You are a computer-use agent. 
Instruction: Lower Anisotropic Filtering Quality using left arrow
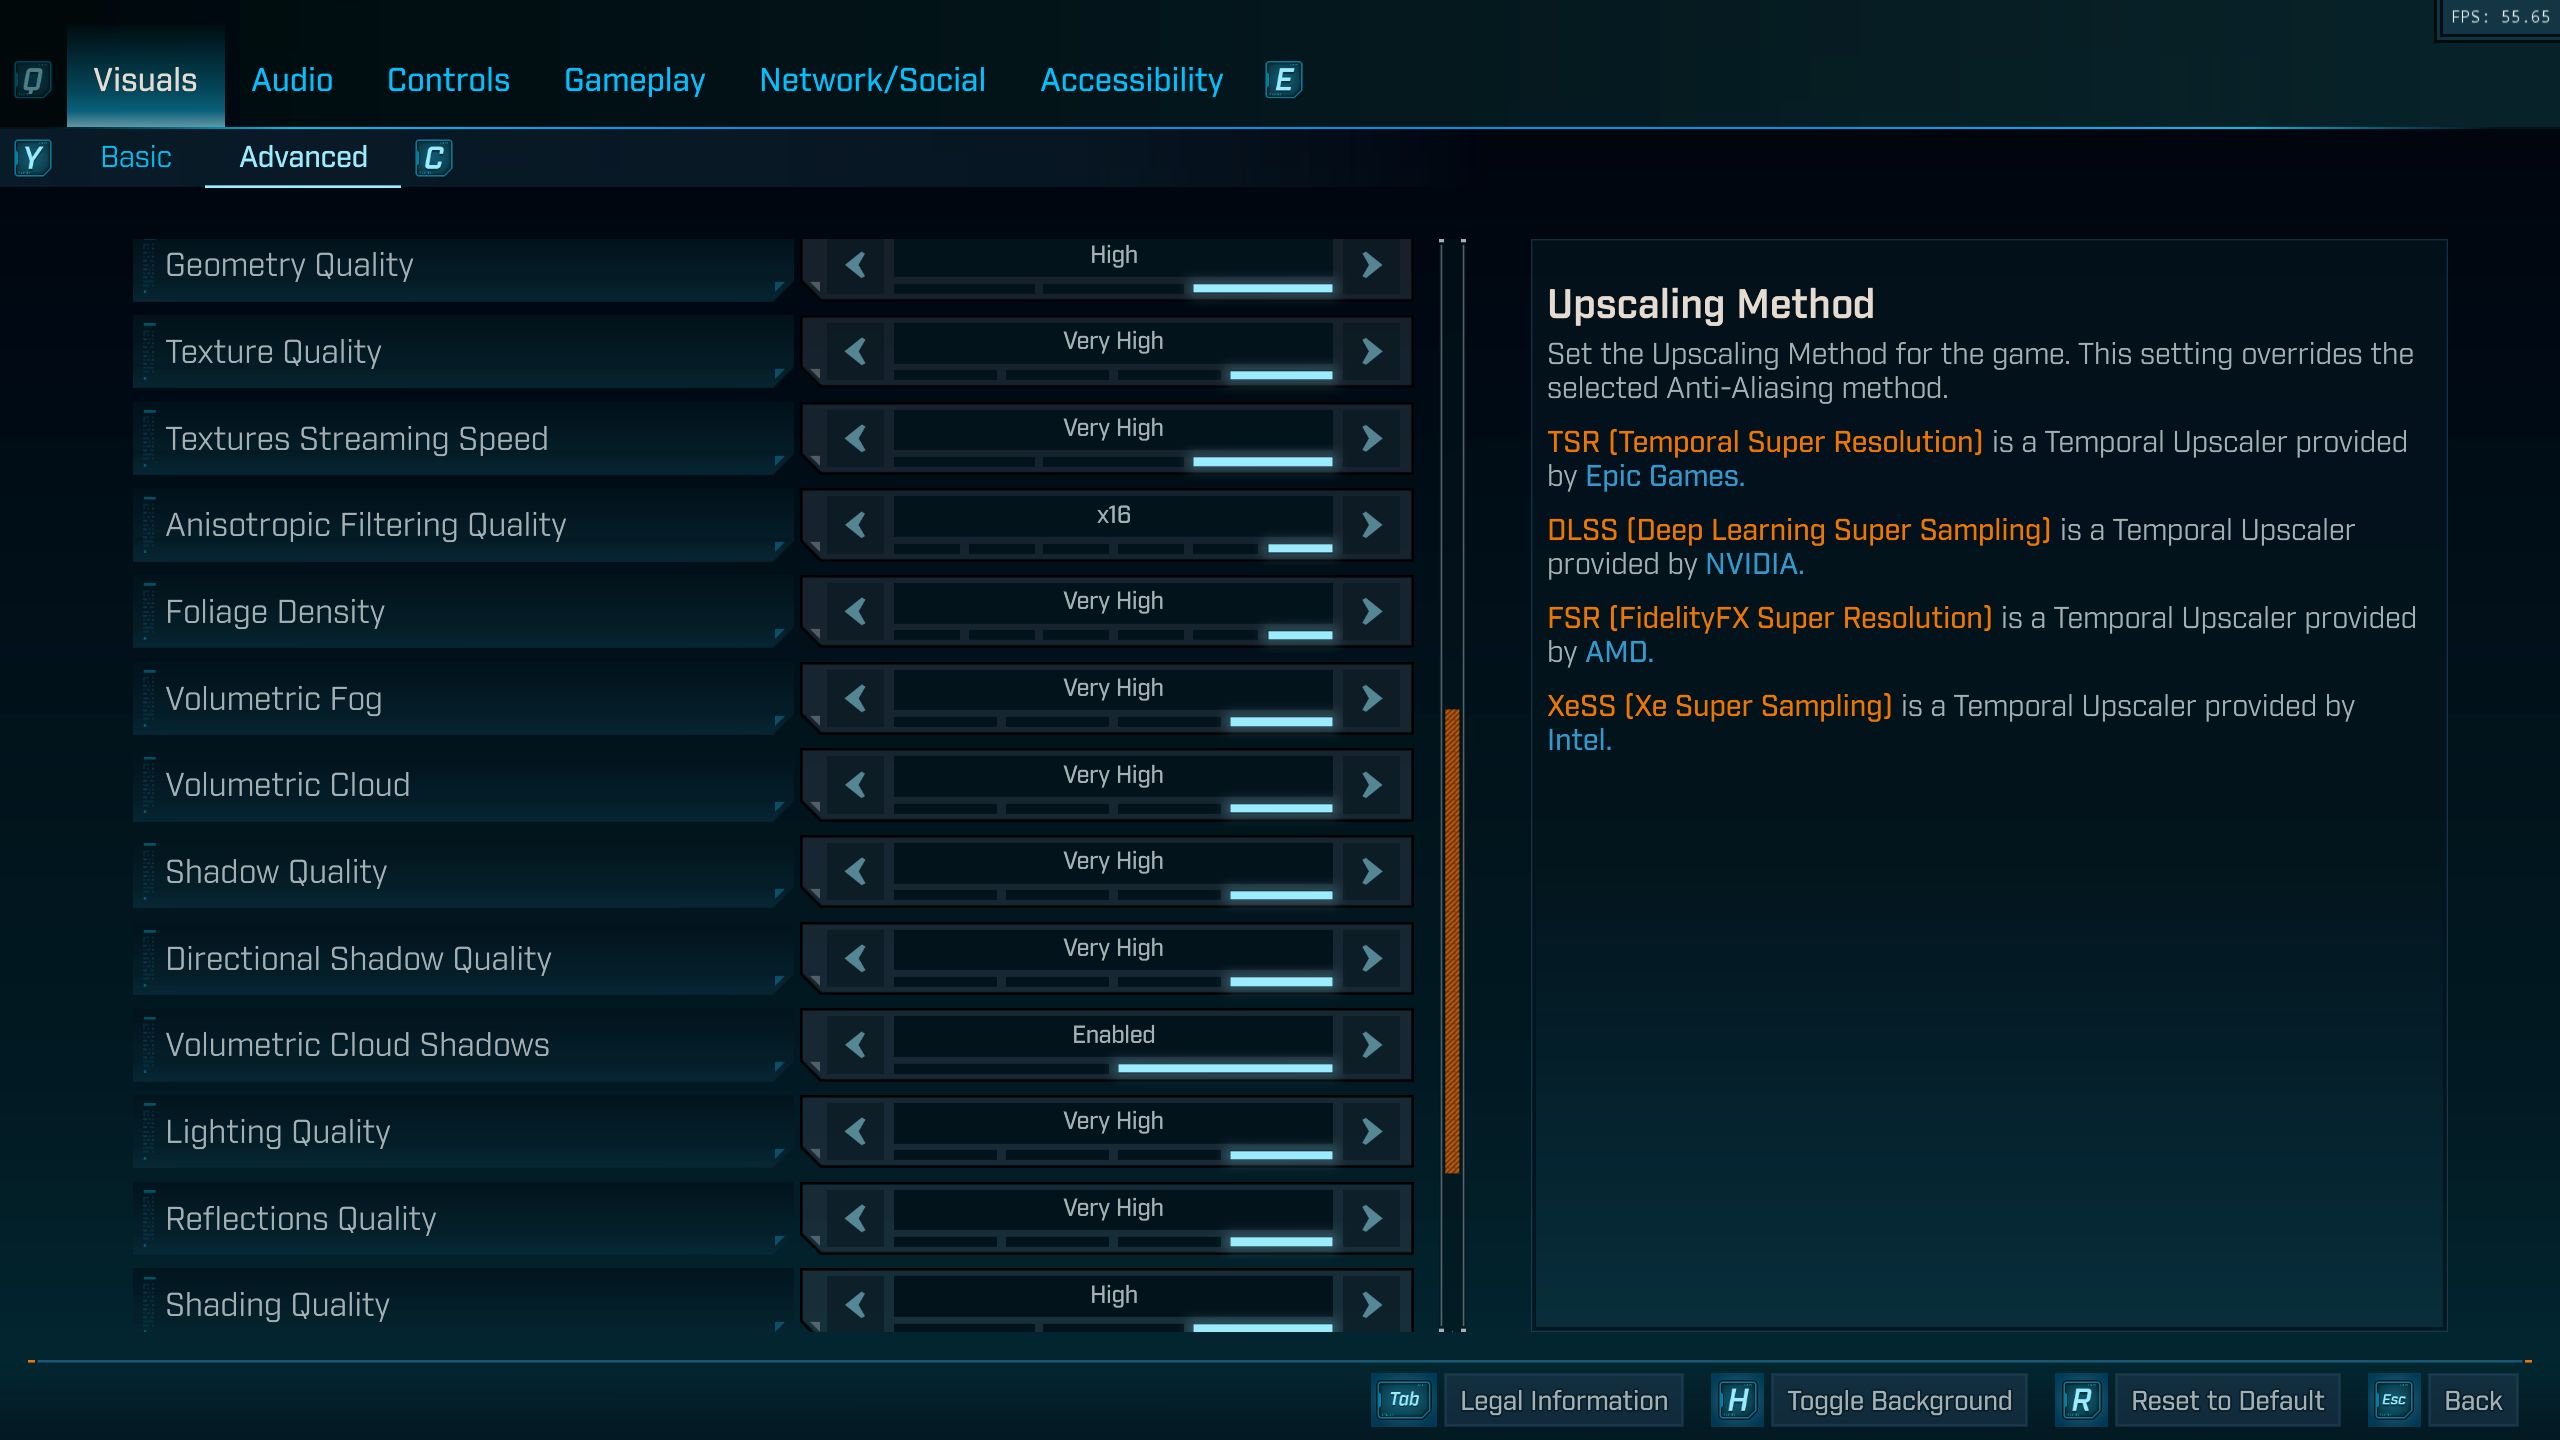(x=855, y=525)
